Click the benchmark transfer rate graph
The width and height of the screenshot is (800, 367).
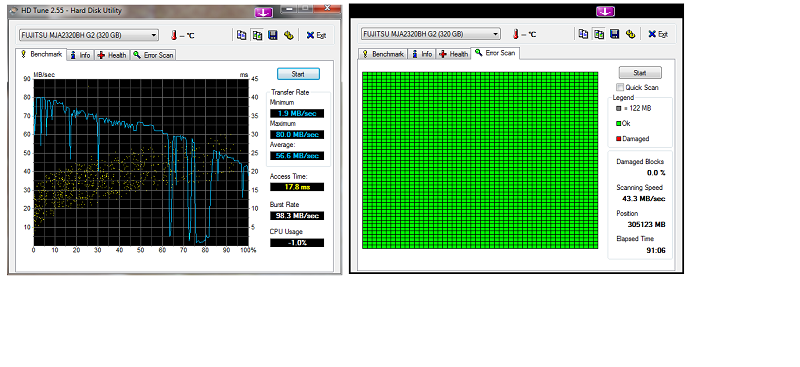[141, 162]
